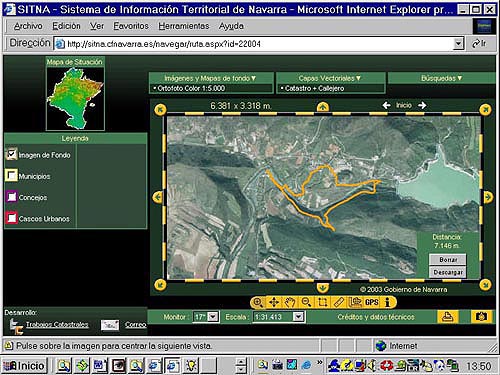Click the Borrar button
This screenshot has height=375, width=500.
coord(448,259)
